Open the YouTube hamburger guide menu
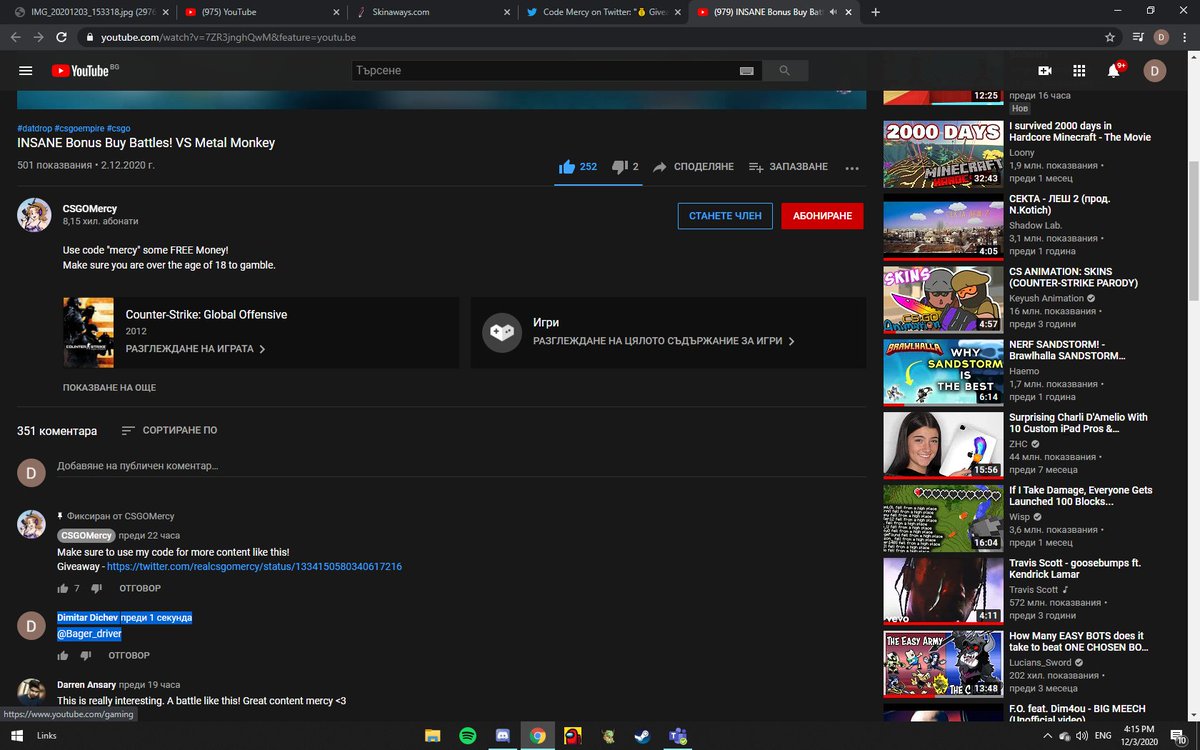 coord(26,71)
